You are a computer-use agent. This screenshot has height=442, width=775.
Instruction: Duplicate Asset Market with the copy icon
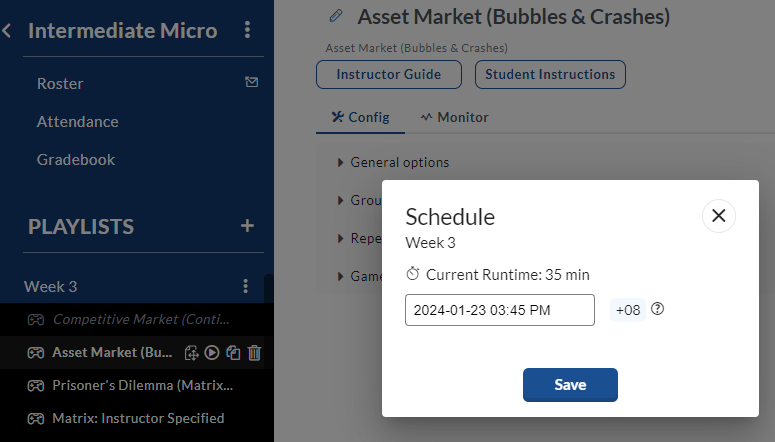(233, 353)
